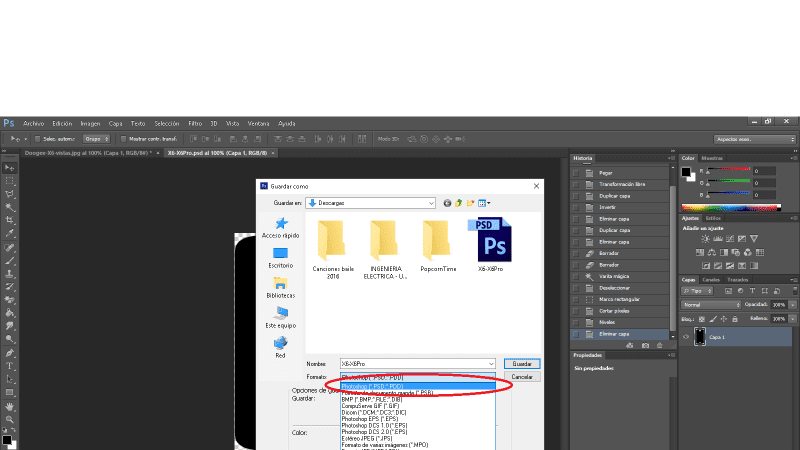Go to Escritorio in save dialog
The height and width of the screenshot is (450, 800).
tap(281, 258)
